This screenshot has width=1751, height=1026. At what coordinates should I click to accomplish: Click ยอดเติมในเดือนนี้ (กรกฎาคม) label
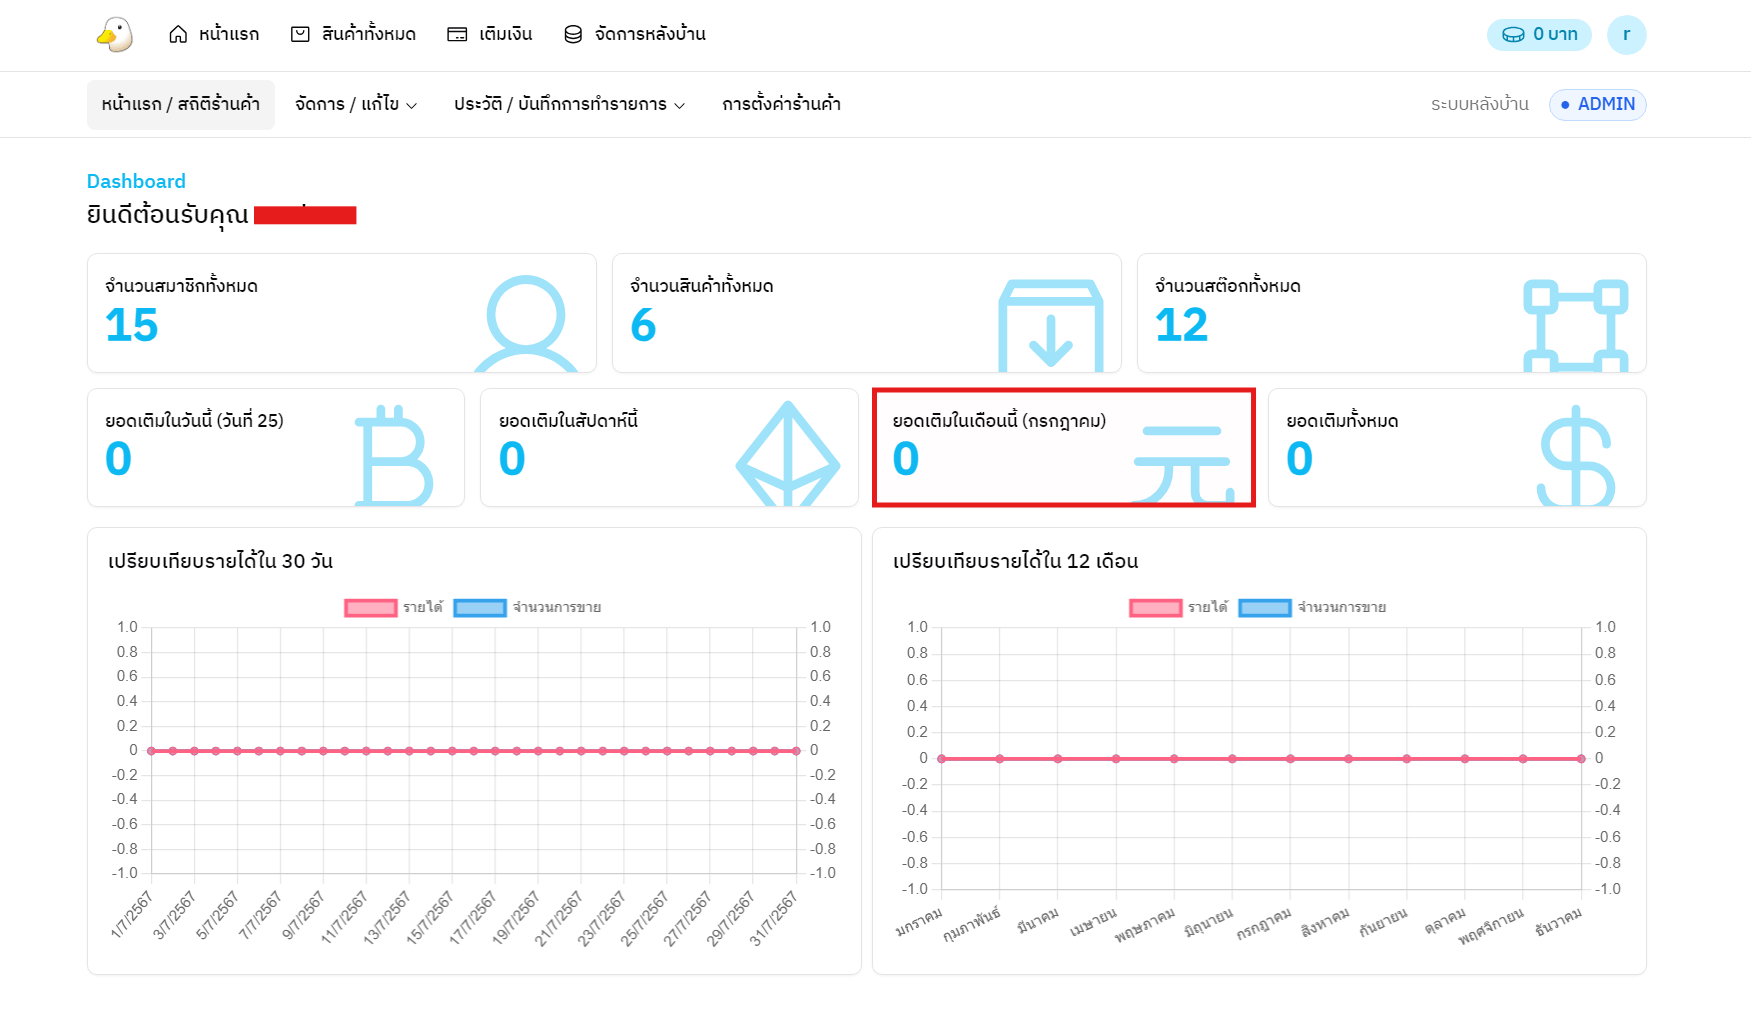pos(999,421)
